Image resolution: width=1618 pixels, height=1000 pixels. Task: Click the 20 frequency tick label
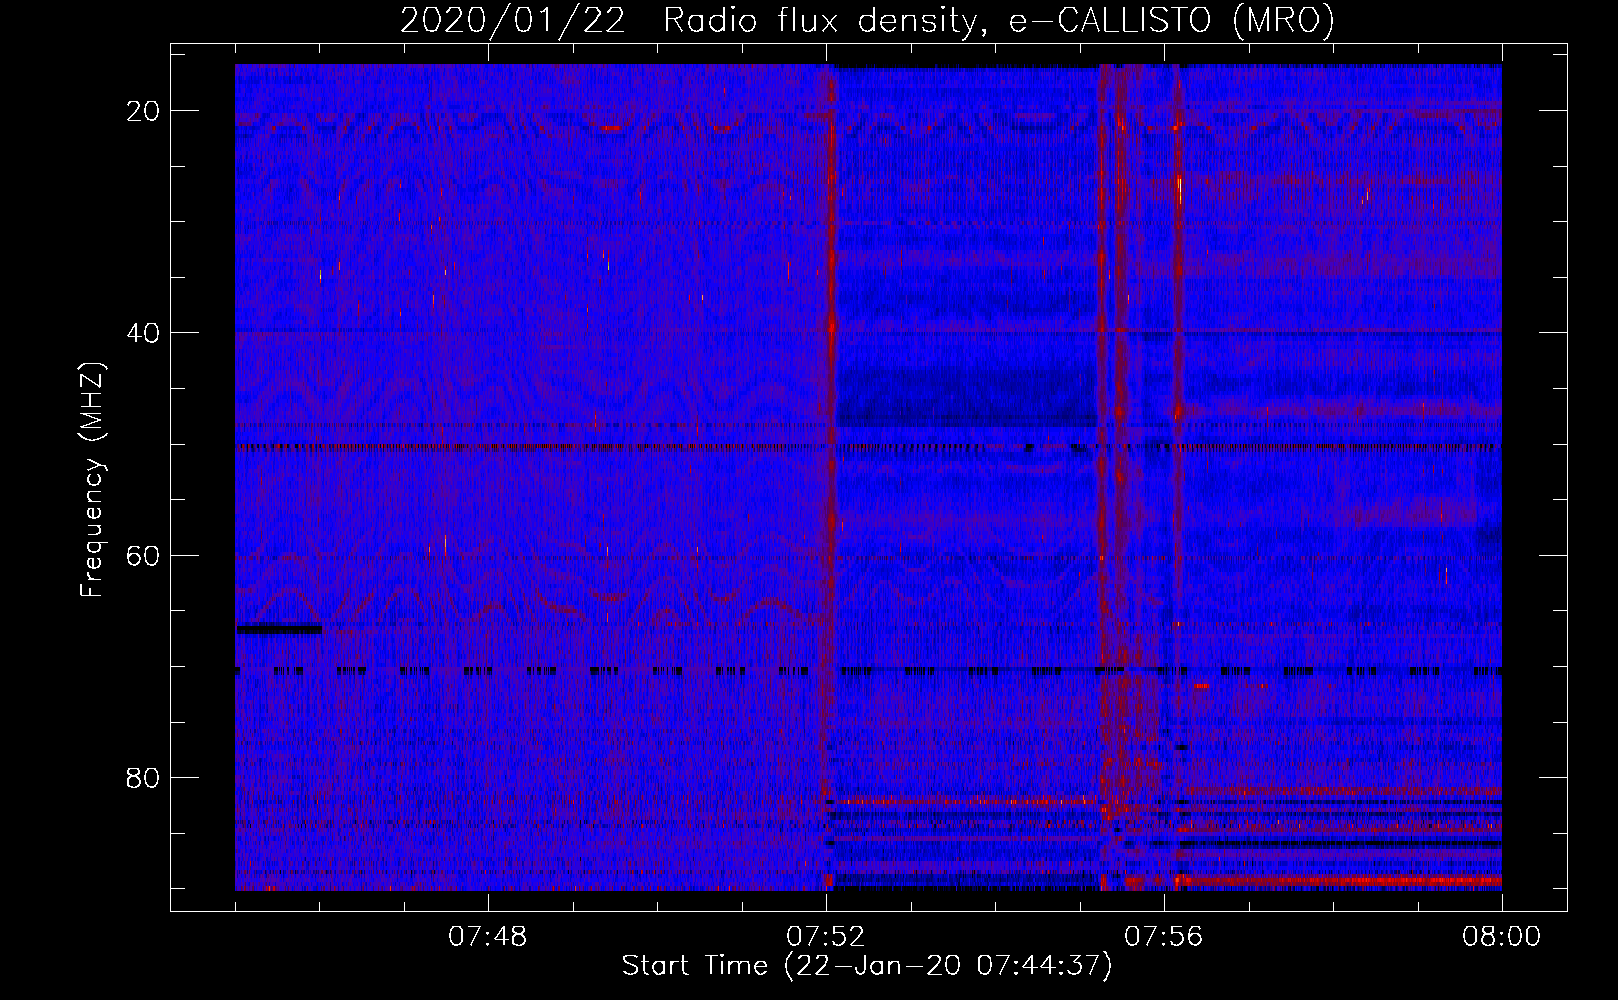[x=144, y=111]
